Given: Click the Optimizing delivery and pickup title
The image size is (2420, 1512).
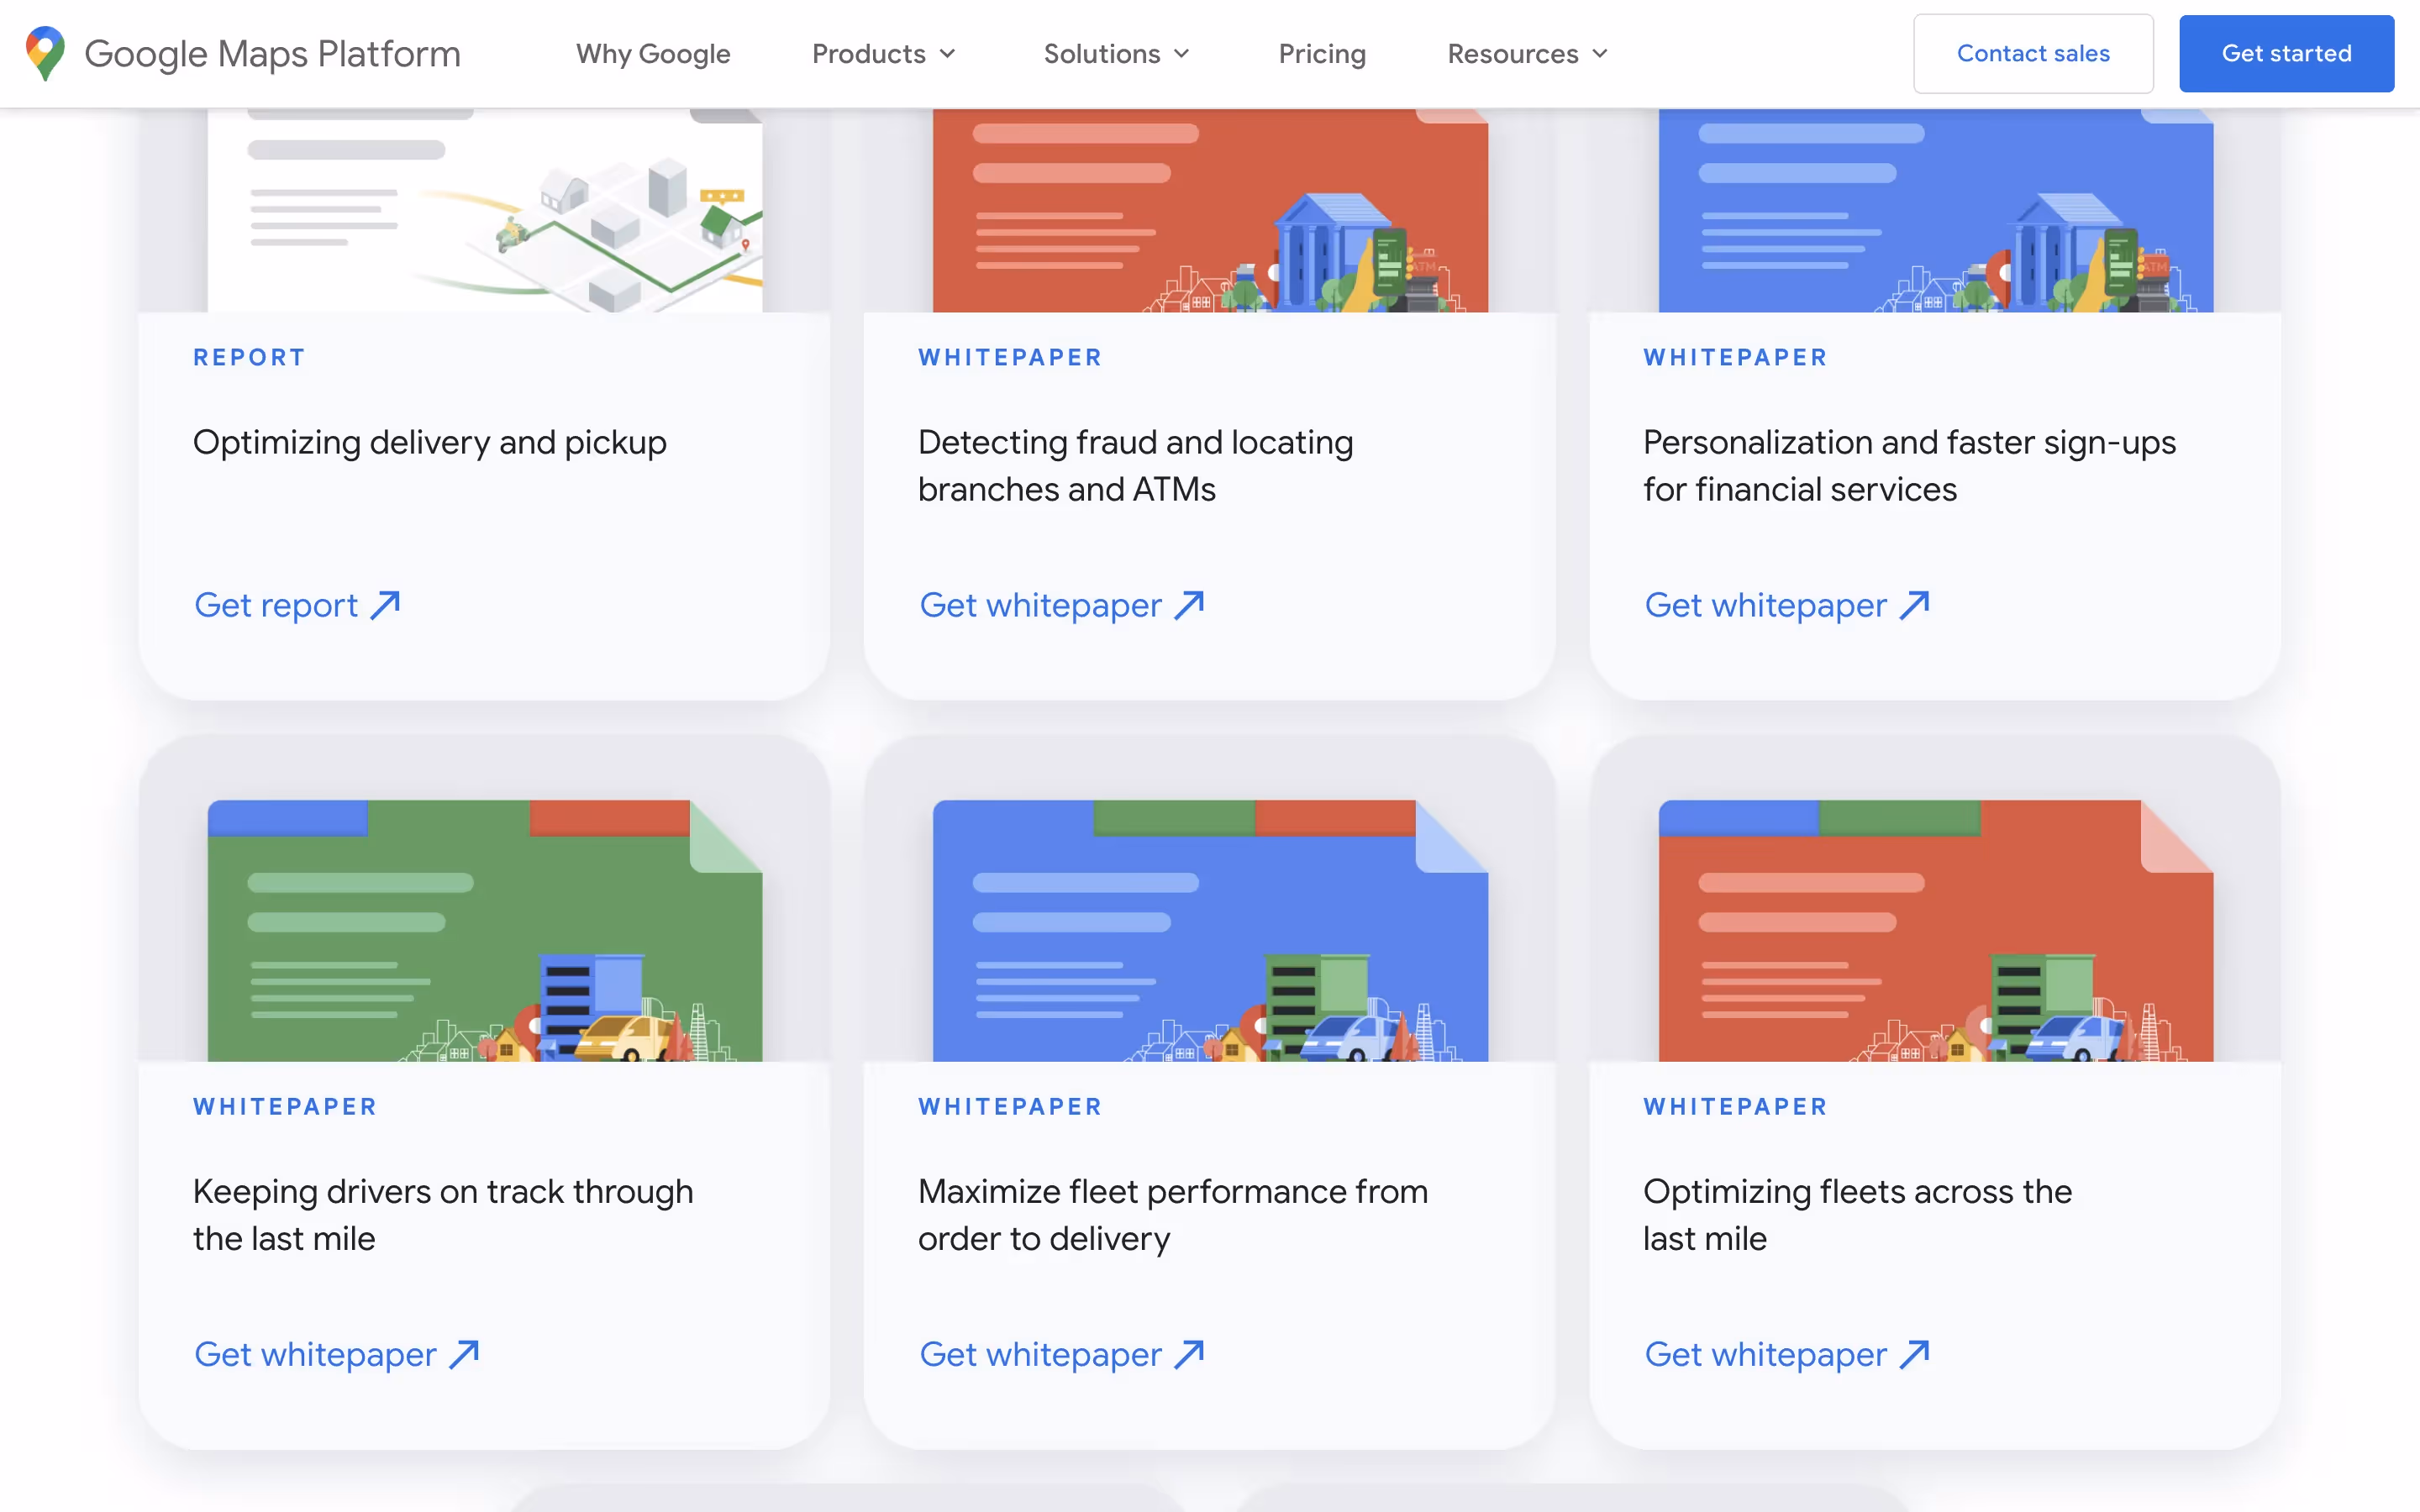Looking at the screenshot, I should [430, 442].
